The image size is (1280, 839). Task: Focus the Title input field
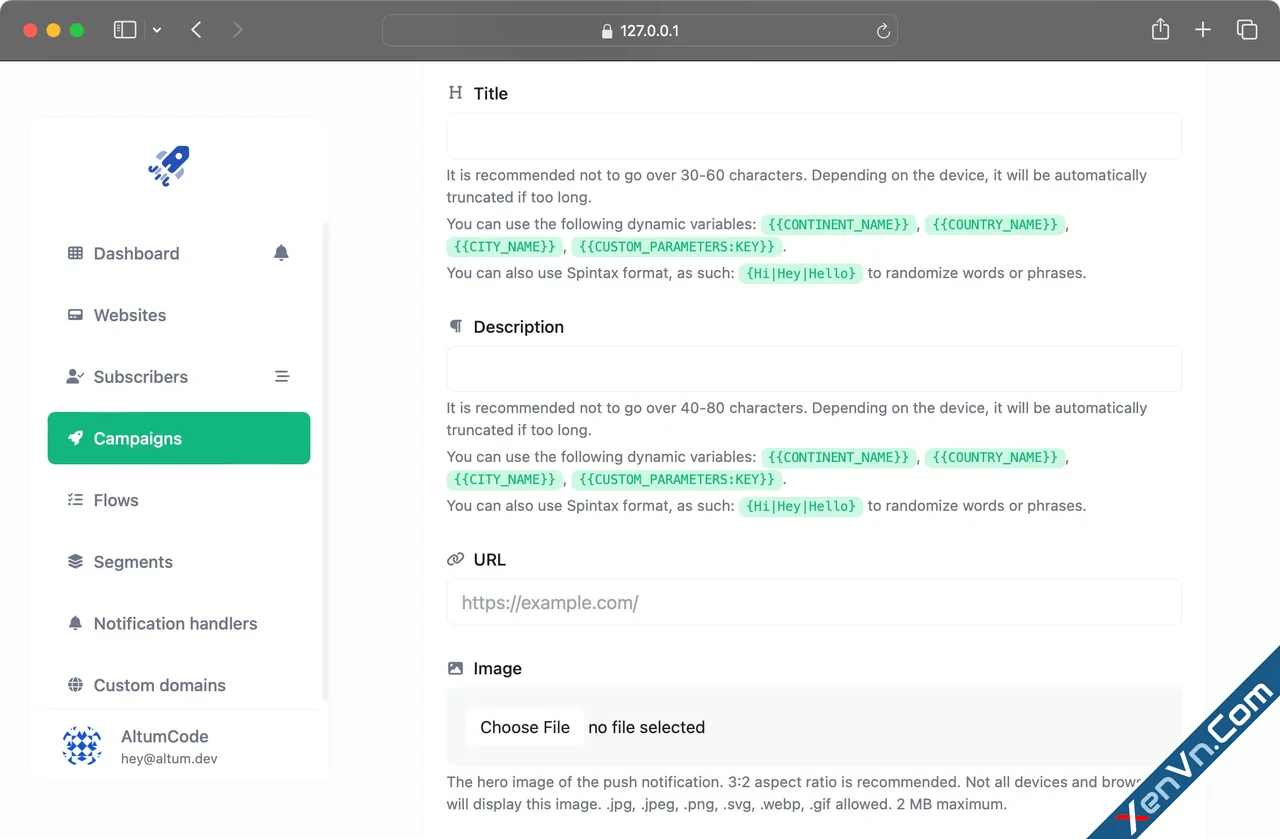pyautogui.click(x=814, y=136)
